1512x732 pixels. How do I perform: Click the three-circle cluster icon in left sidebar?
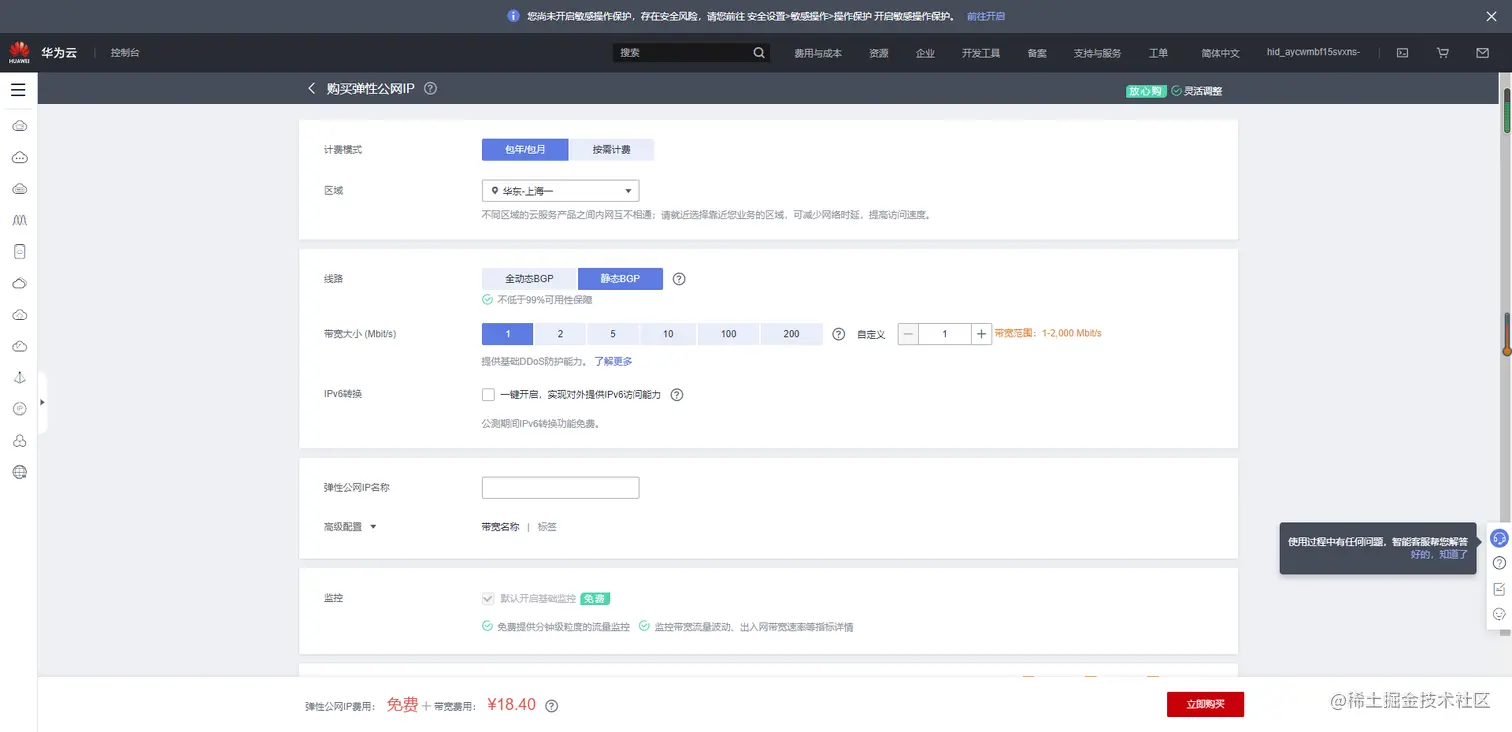pos(19,441)
